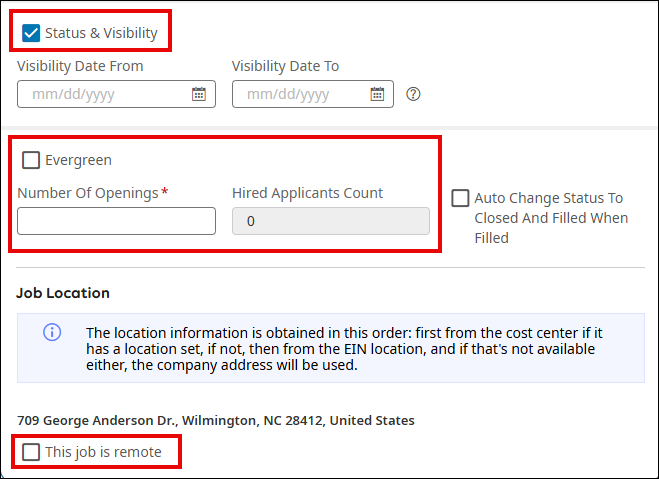Viewport: 659px width, 479px height.
Task: Click the Visibility Date From label
Action: [x=80, y=66]
